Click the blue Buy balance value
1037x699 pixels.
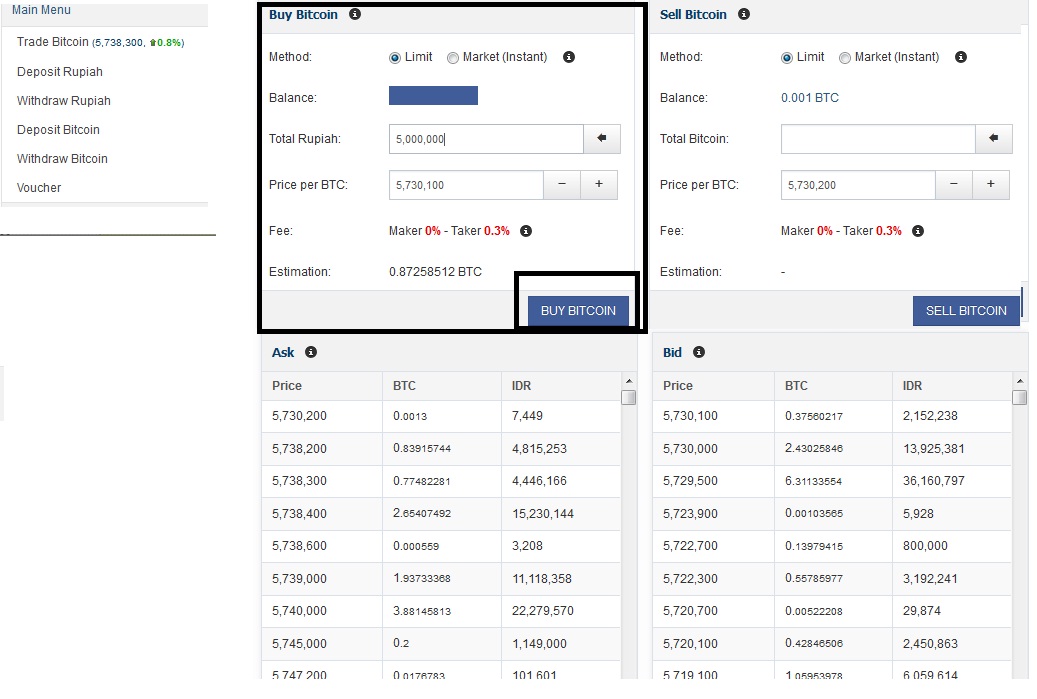pos(433,95)
